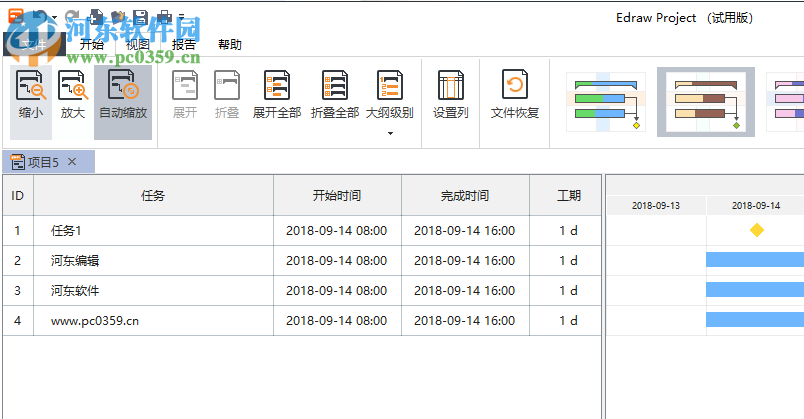The image size is (804, 419).
Task: Switch to the 视图 ribbon tab
Action: [137, 45]
